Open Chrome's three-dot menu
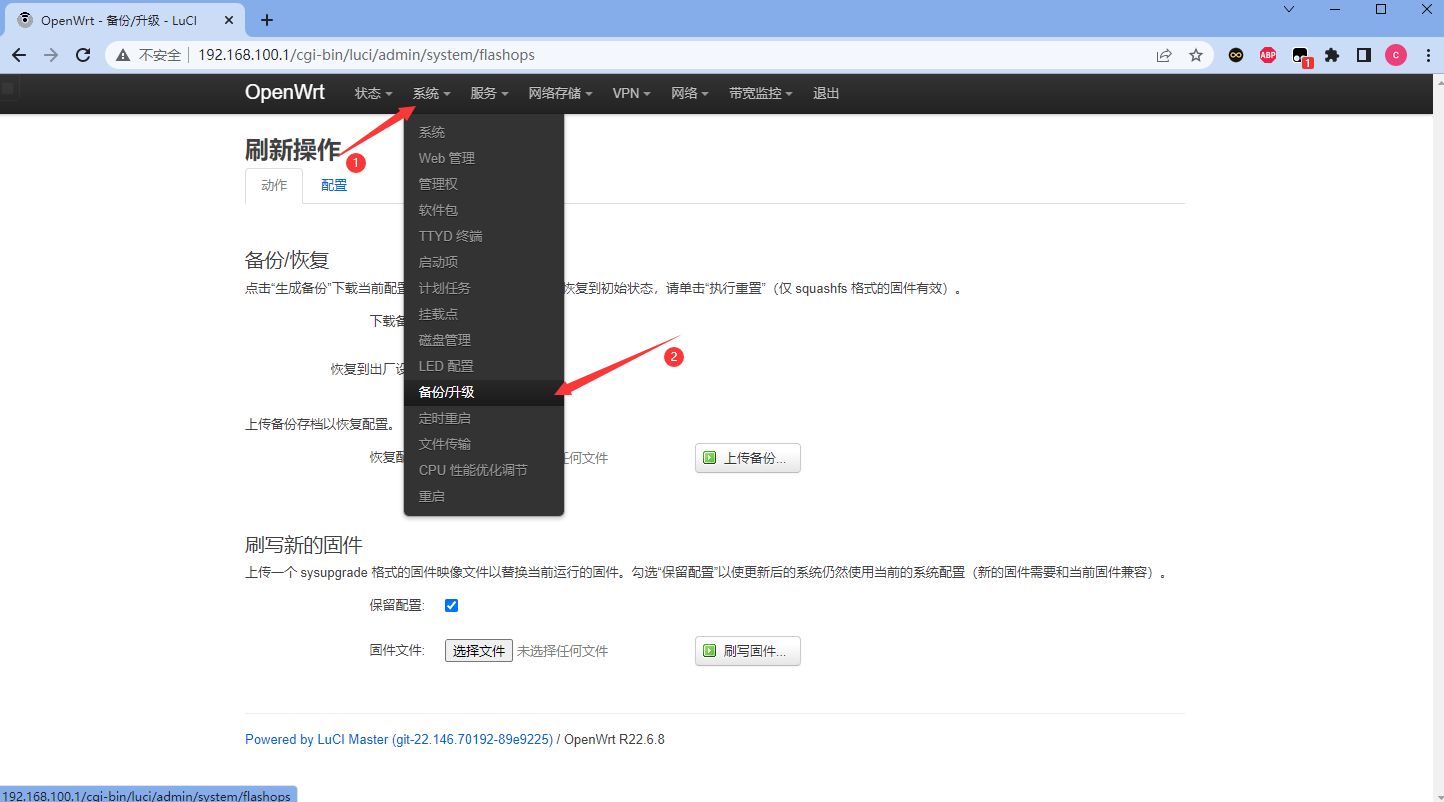 point(1427,55)
